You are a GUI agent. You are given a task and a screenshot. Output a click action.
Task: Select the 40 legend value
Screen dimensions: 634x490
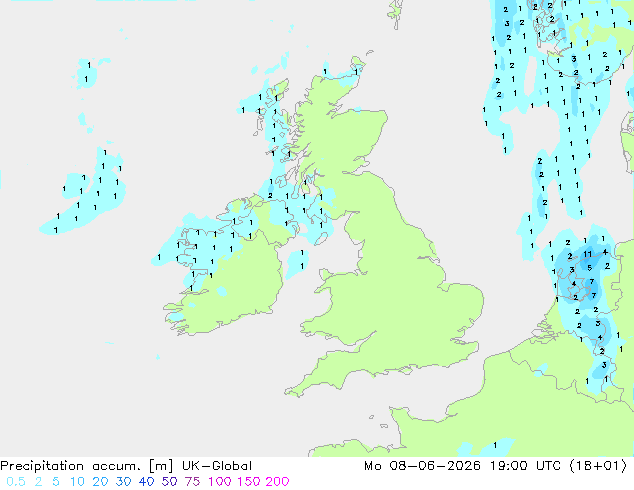146,482
